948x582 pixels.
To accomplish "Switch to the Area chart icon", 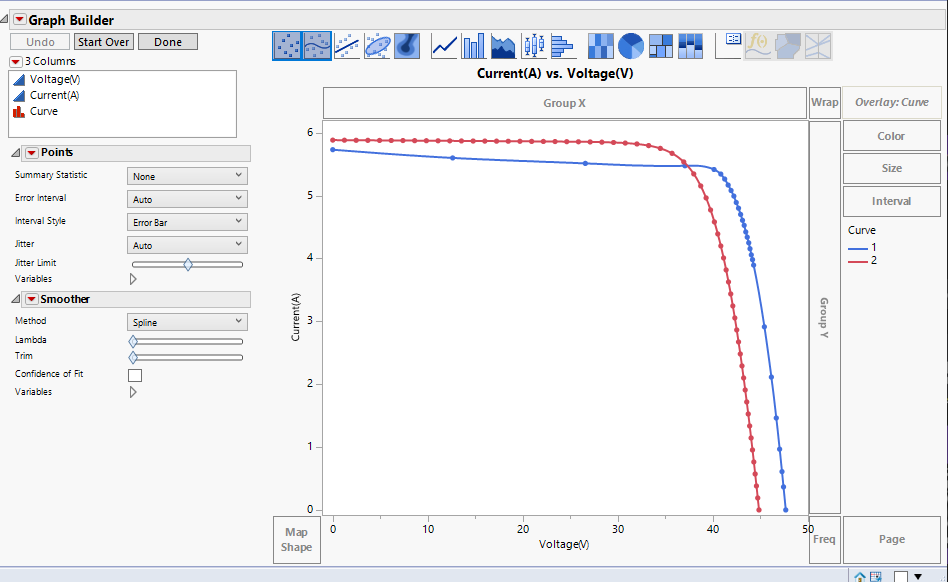I will coord(503,46).
